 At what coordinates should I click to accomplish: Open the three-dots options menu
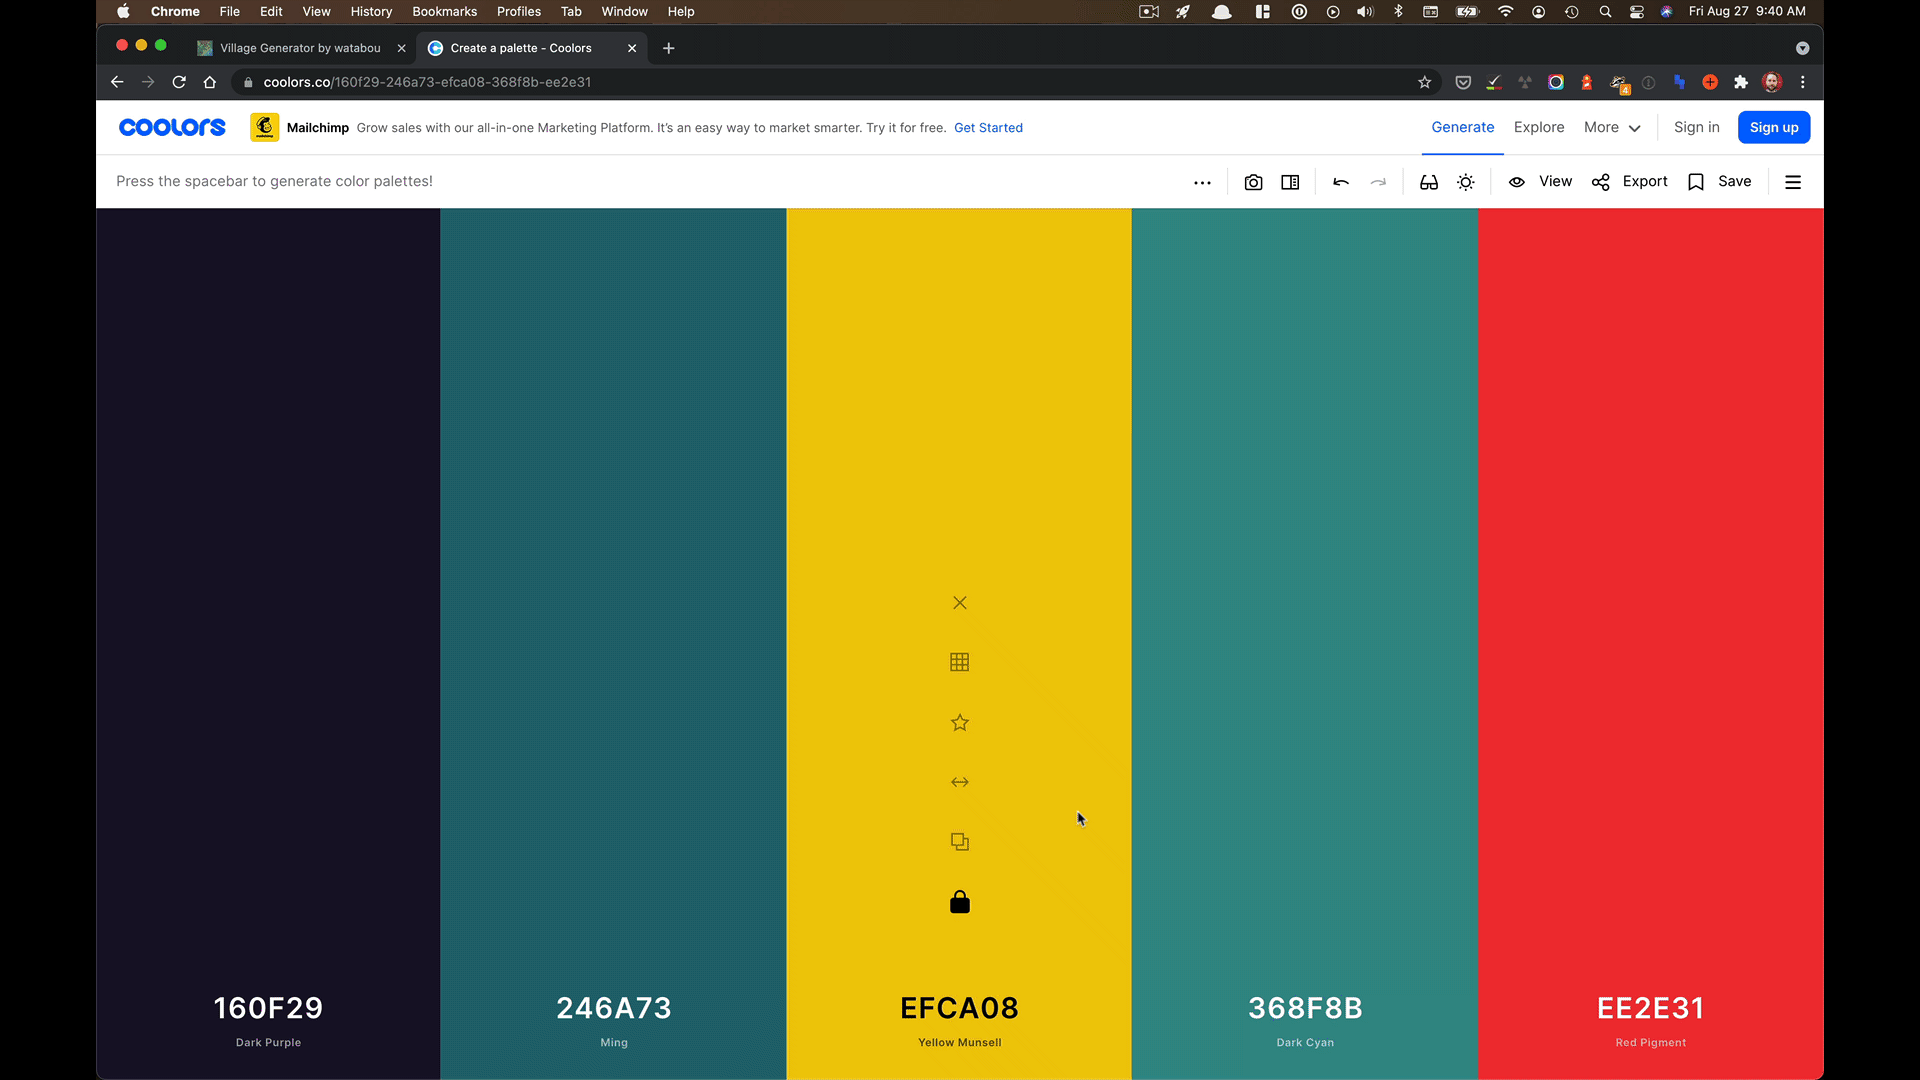click(1202, 182)
